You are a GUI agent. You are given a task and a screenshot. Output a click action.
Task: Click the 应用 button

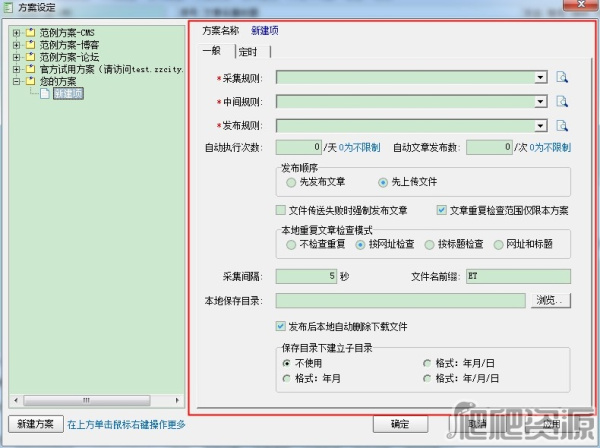pos(551,424)
